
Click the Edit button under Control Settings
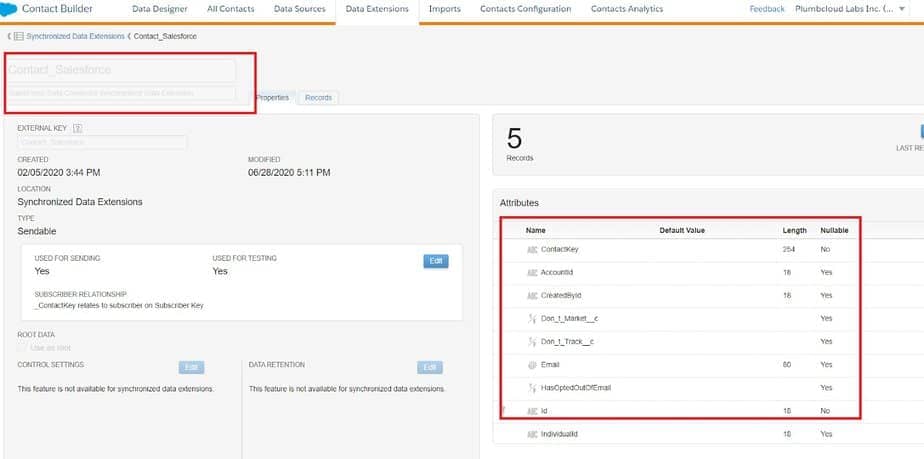pyautogui.click(x=191, y=368)
